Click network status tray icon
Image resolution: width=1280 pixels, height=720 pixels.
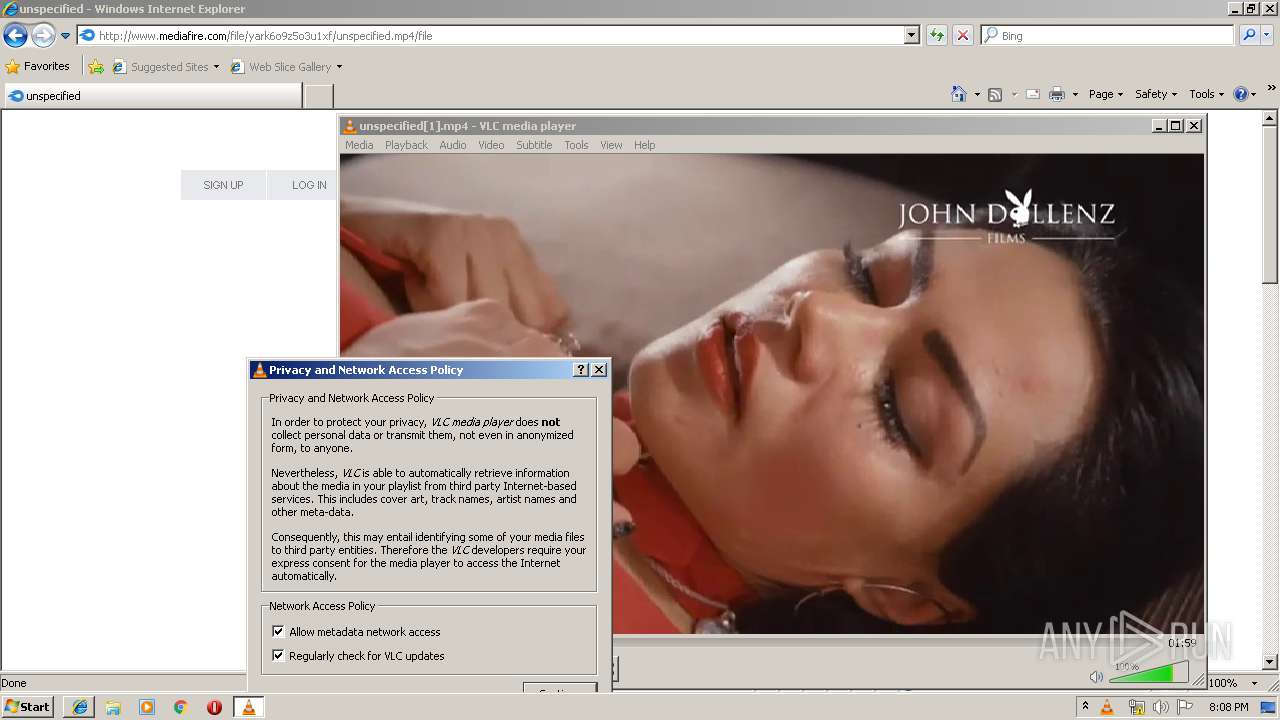point(1136,707)
